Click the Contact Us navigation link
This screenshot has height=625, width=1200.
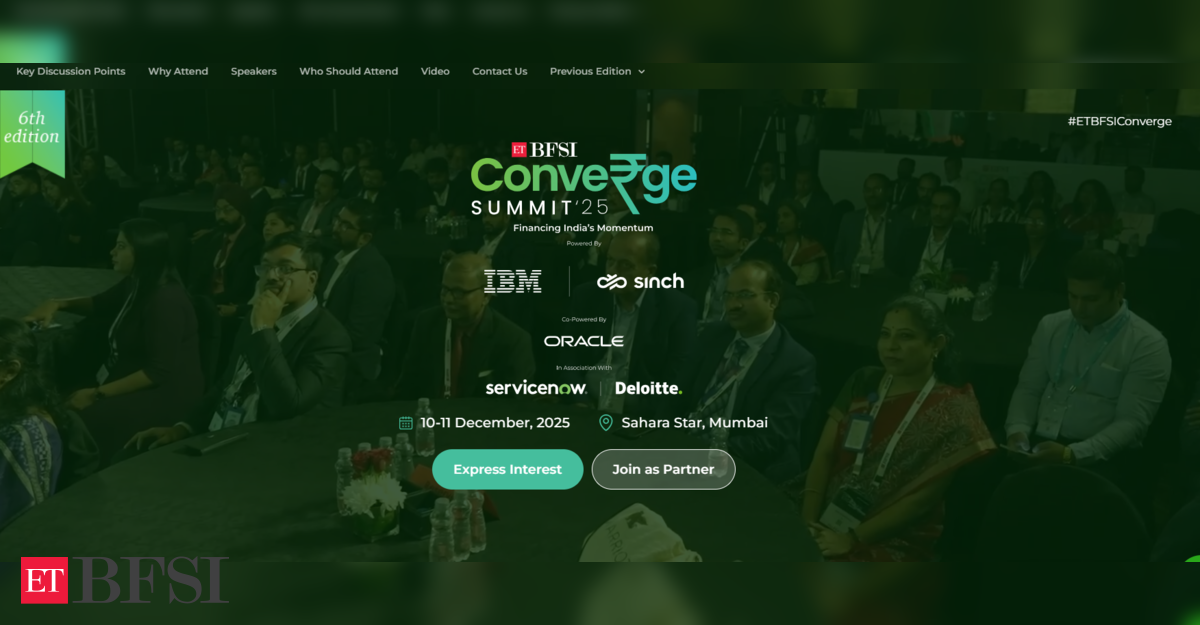click(x=500, y=71)
